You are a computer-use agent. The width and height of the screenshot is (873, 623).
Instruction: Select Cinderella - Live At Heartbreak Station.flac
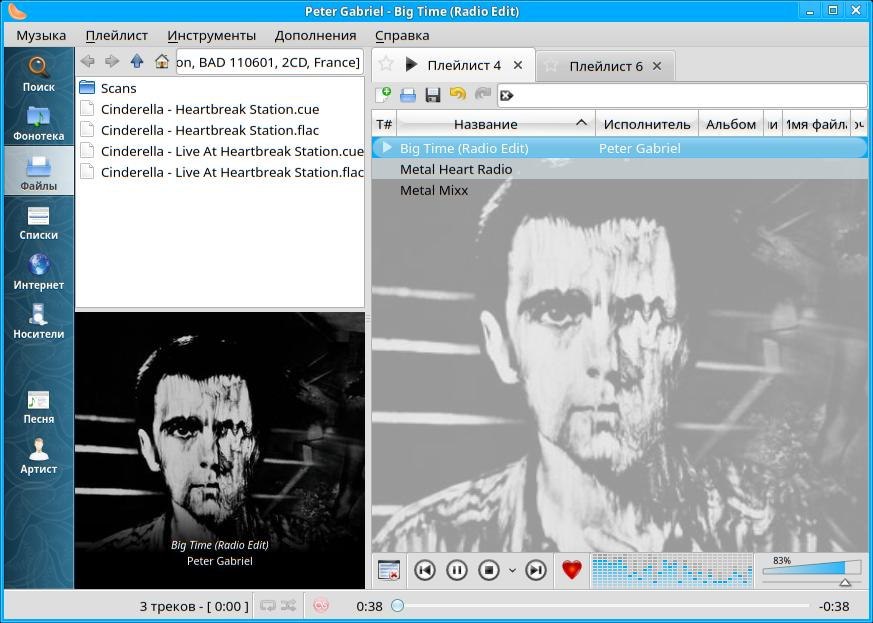220,173
